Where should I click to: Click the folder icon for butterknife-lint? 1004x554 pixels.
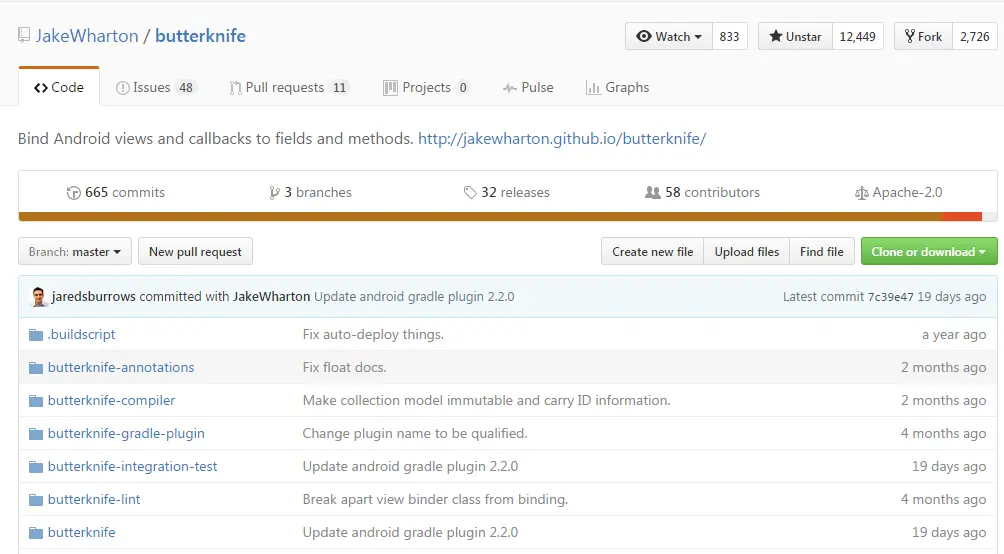(36, 500)
